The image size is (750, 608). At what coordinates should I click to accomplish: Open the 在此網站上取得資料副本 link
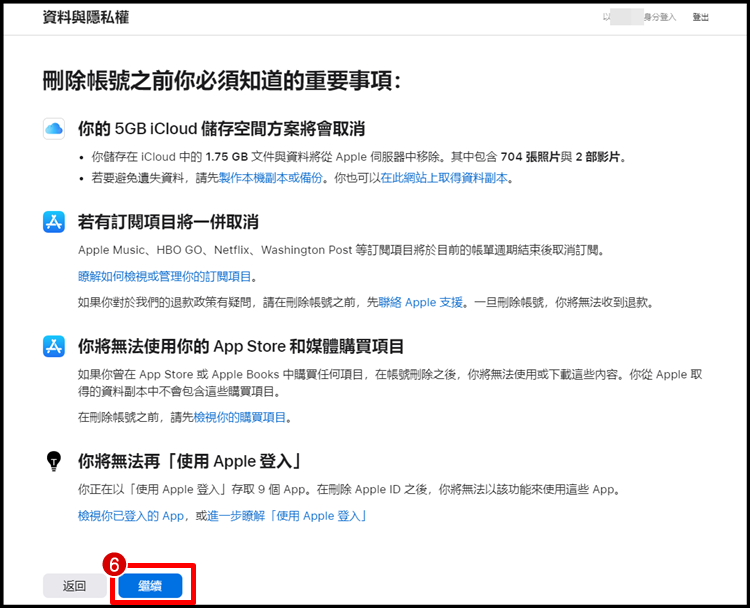444,178
